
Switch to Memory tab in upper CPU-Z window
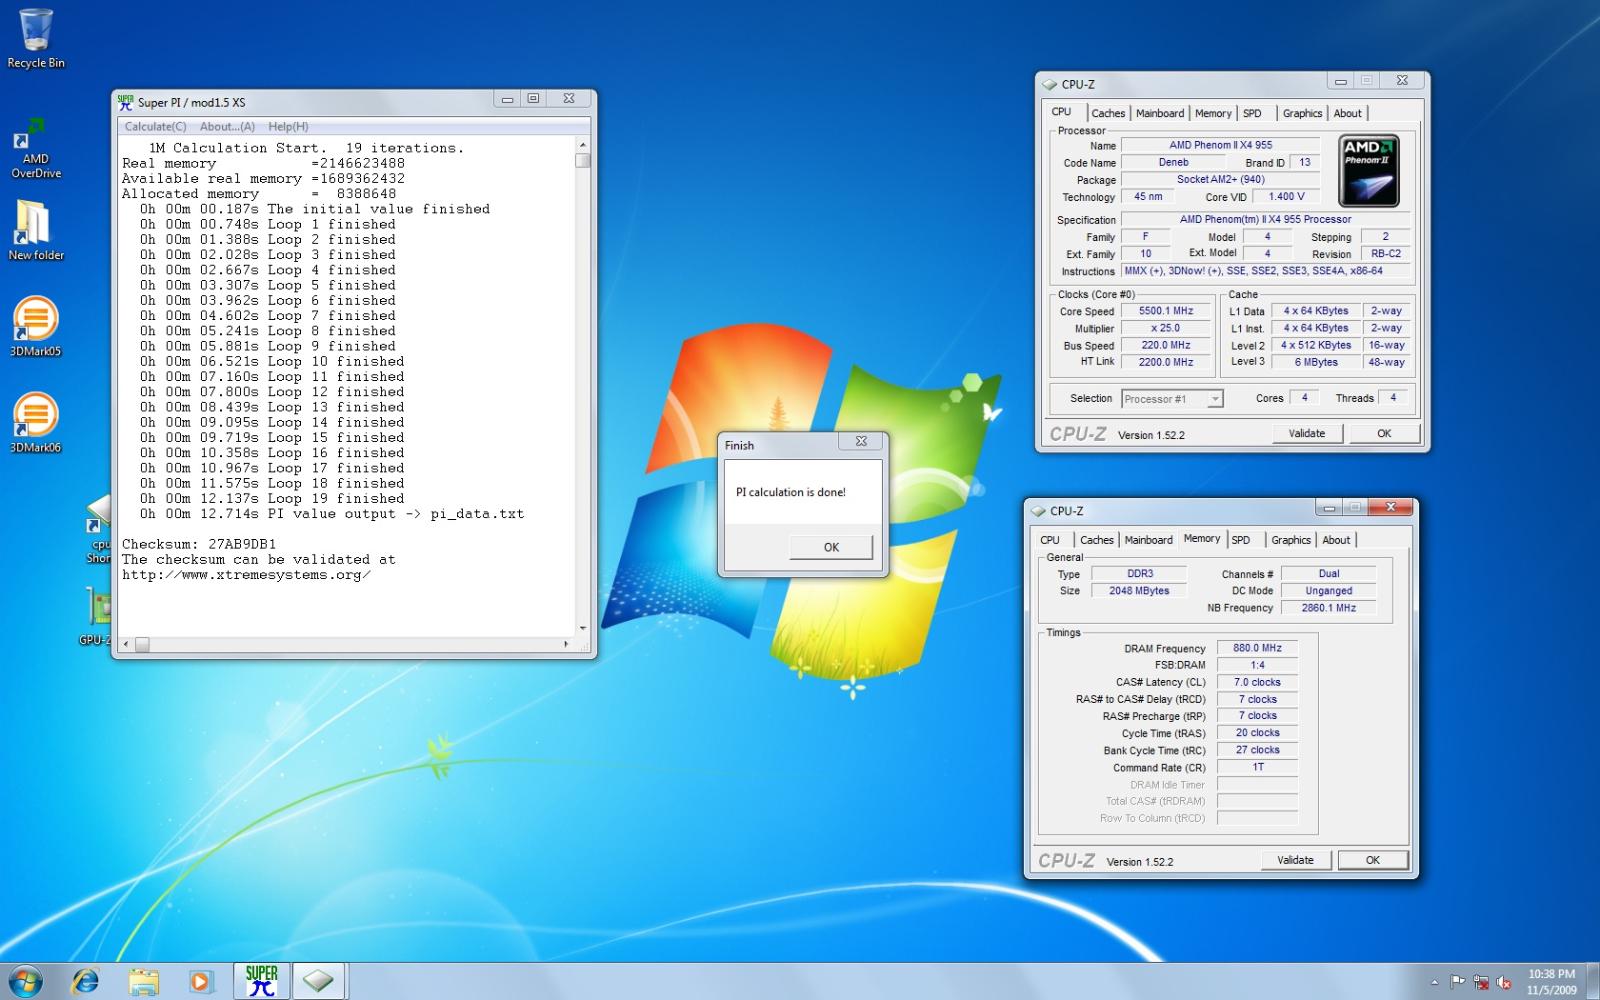tap(1213, 113)
